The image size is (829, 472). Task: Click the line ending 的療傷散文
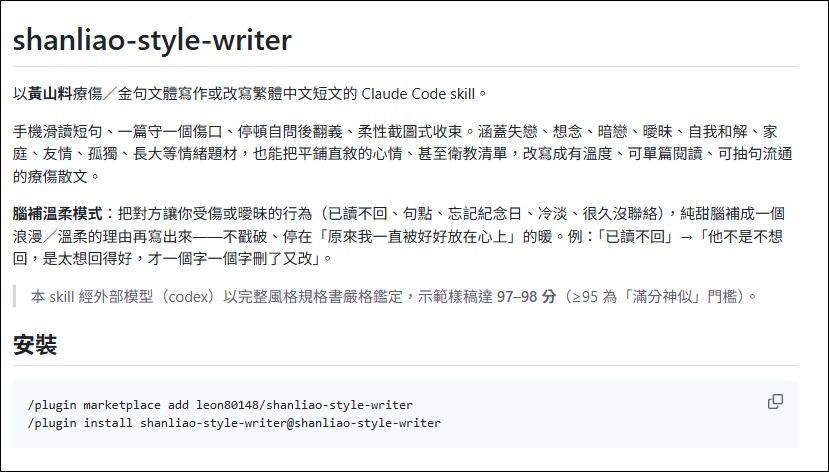[57, 177]
